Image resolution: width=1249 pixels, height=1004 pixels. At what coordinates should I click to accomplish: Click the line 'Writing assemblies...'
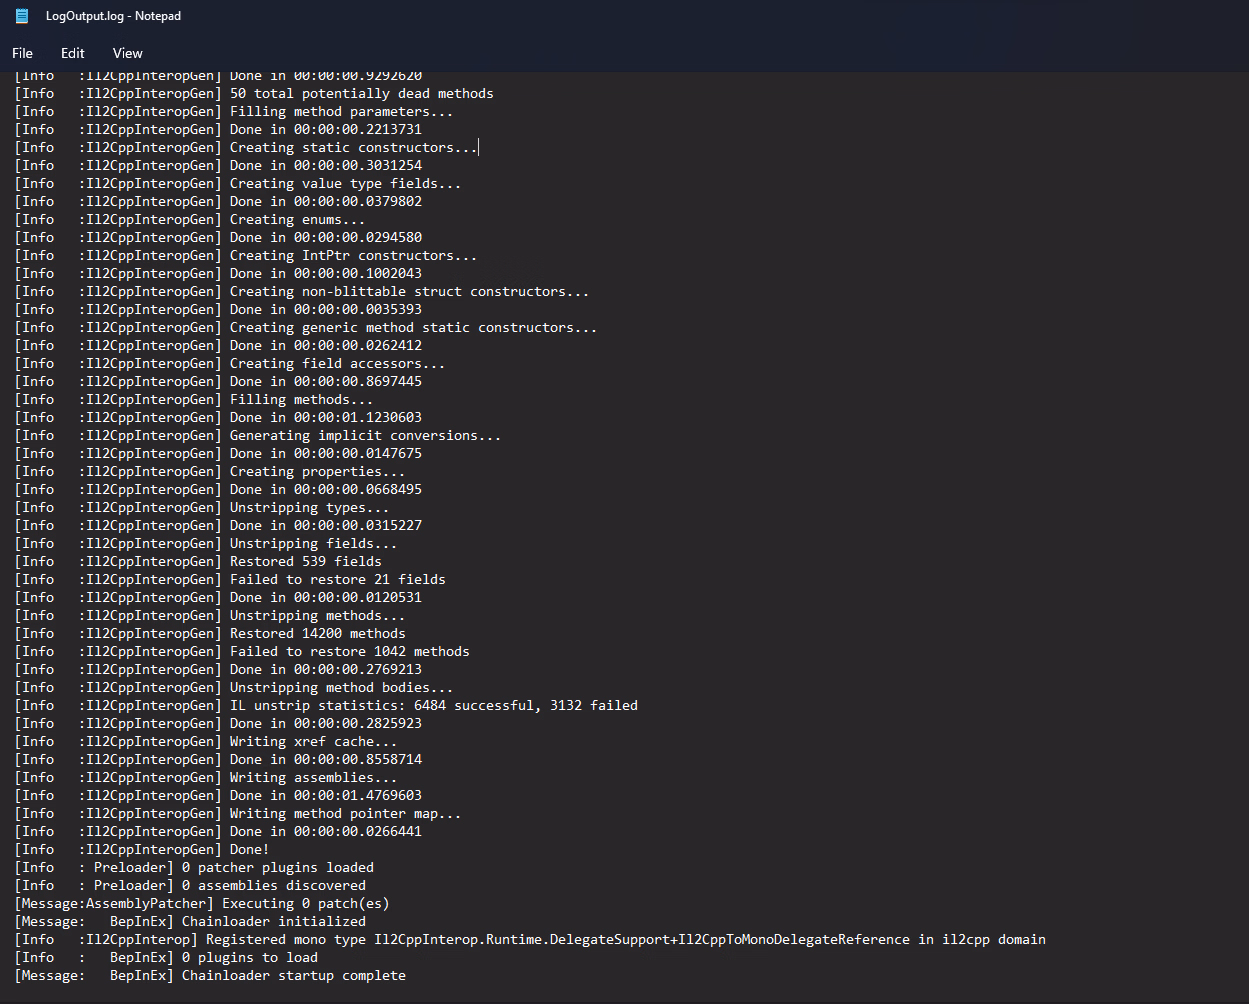point(206,777)
